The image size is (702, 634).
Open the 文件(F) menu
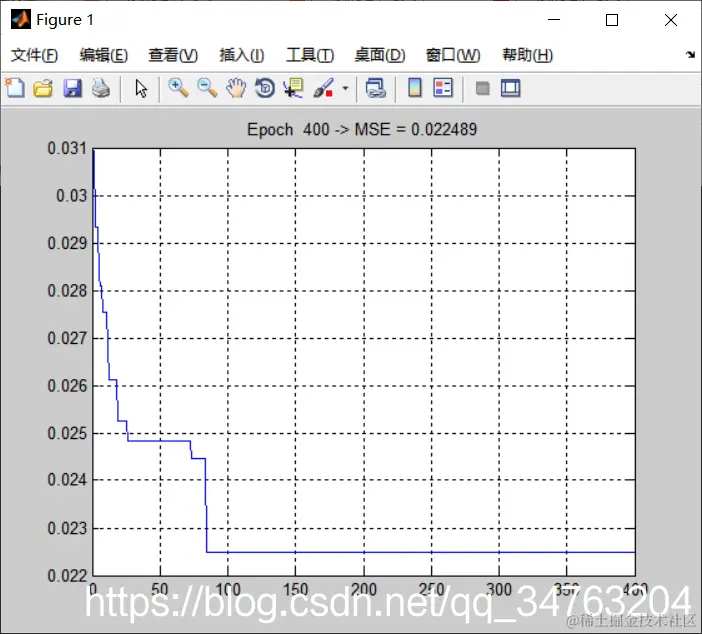pyautogui.click(x=34, y=55)
